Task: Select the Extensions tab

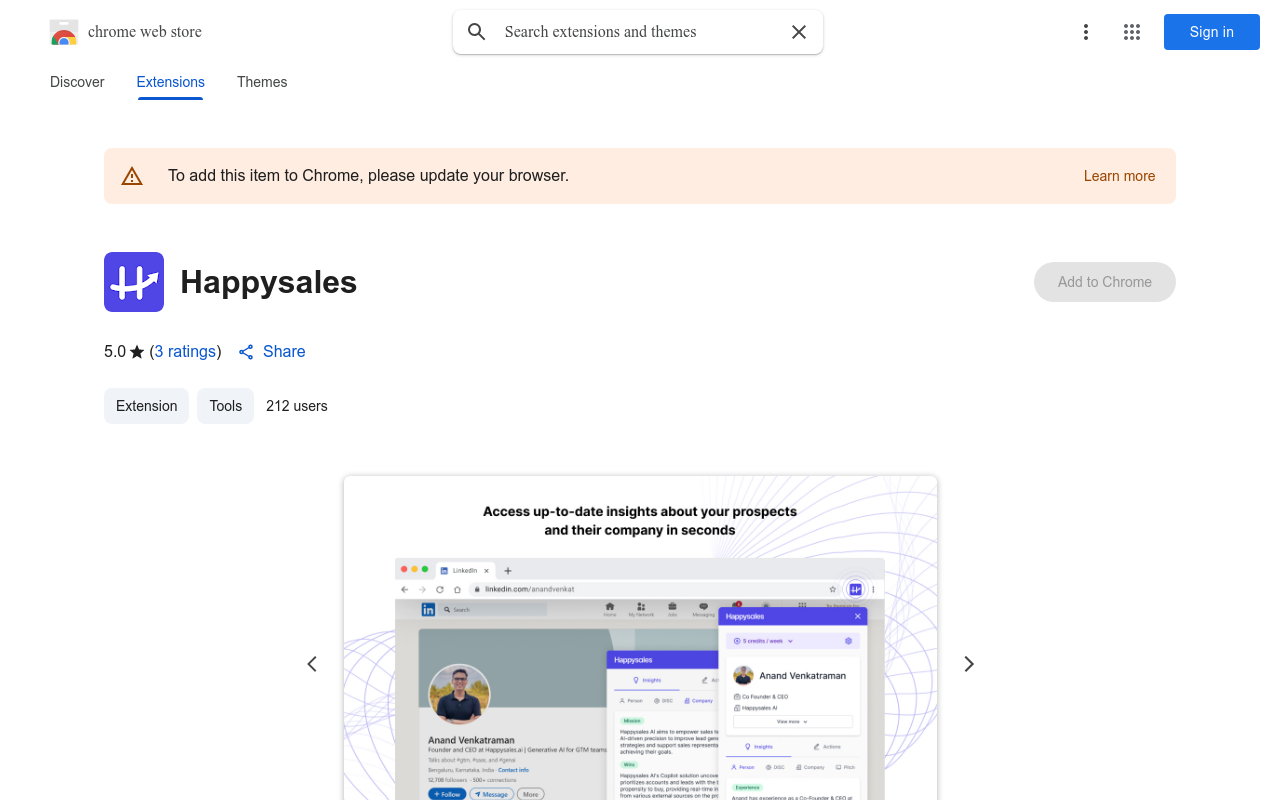Action: tap(171, 82)
